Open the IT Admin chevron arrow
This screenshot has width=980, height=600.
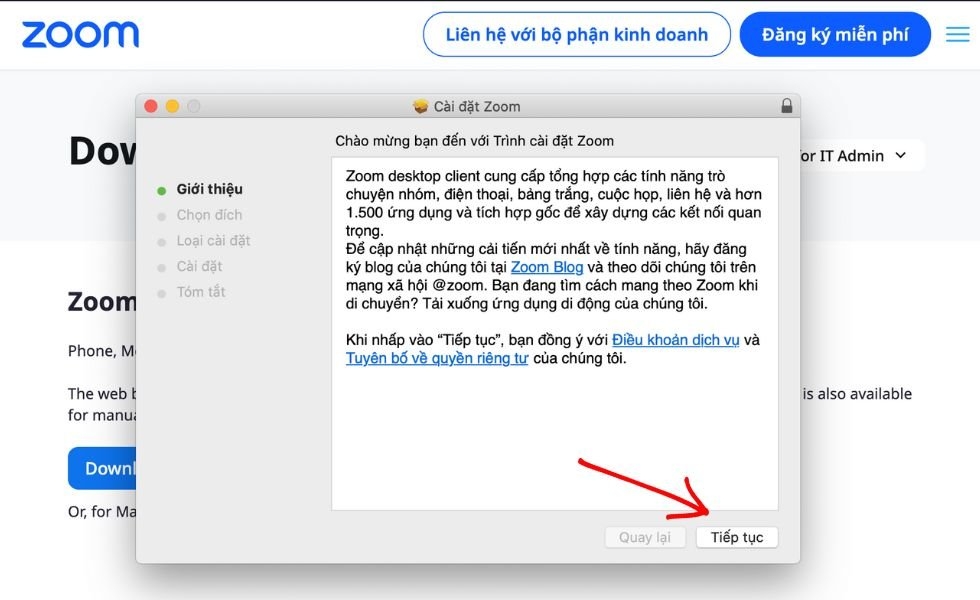pos(899,155)
